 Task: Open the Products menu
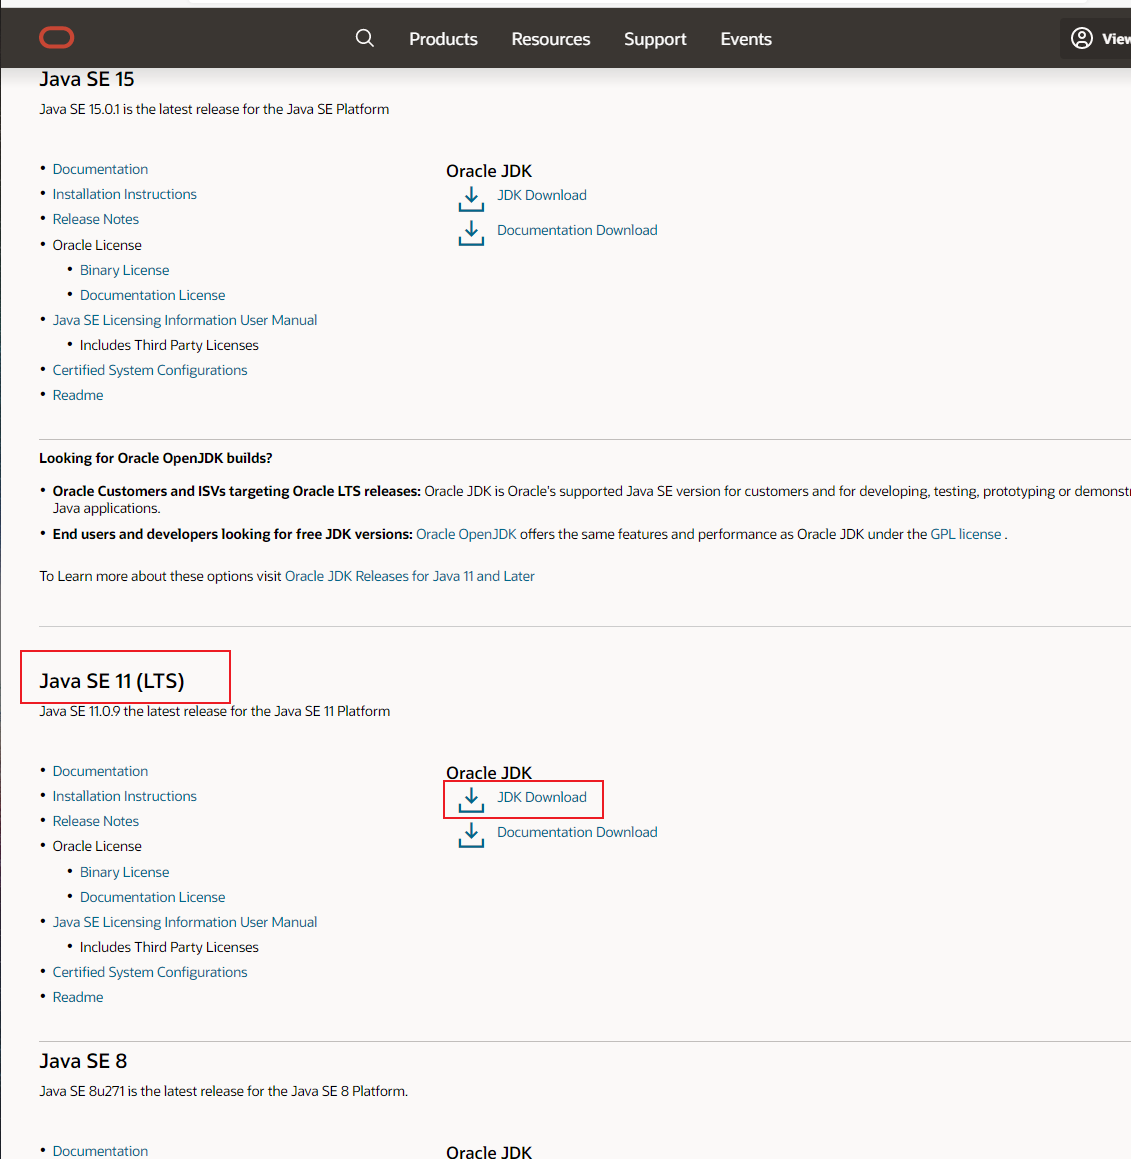coord(443,39)
